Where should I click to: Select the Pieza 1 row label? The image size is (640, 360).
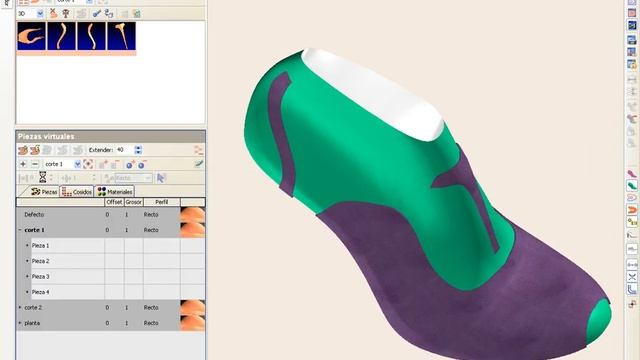40,245
